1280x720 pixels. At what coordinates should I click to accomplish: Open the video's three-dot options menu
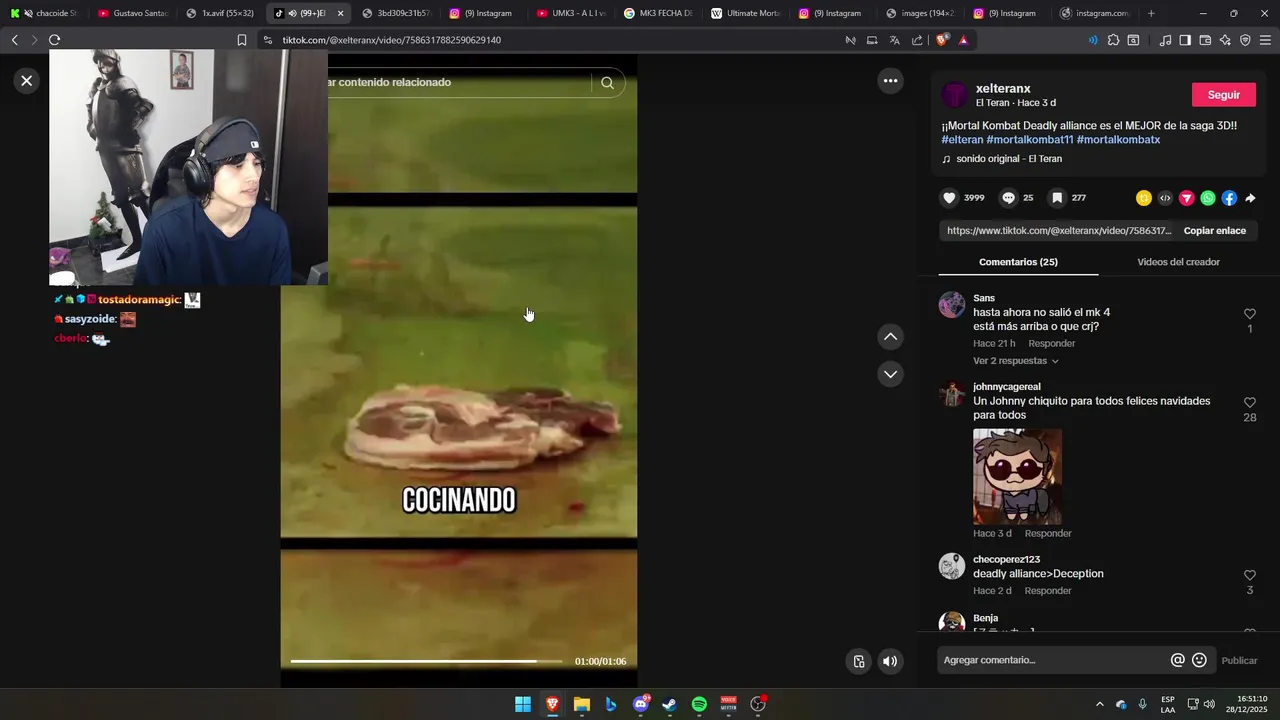[x=890, y=81]
